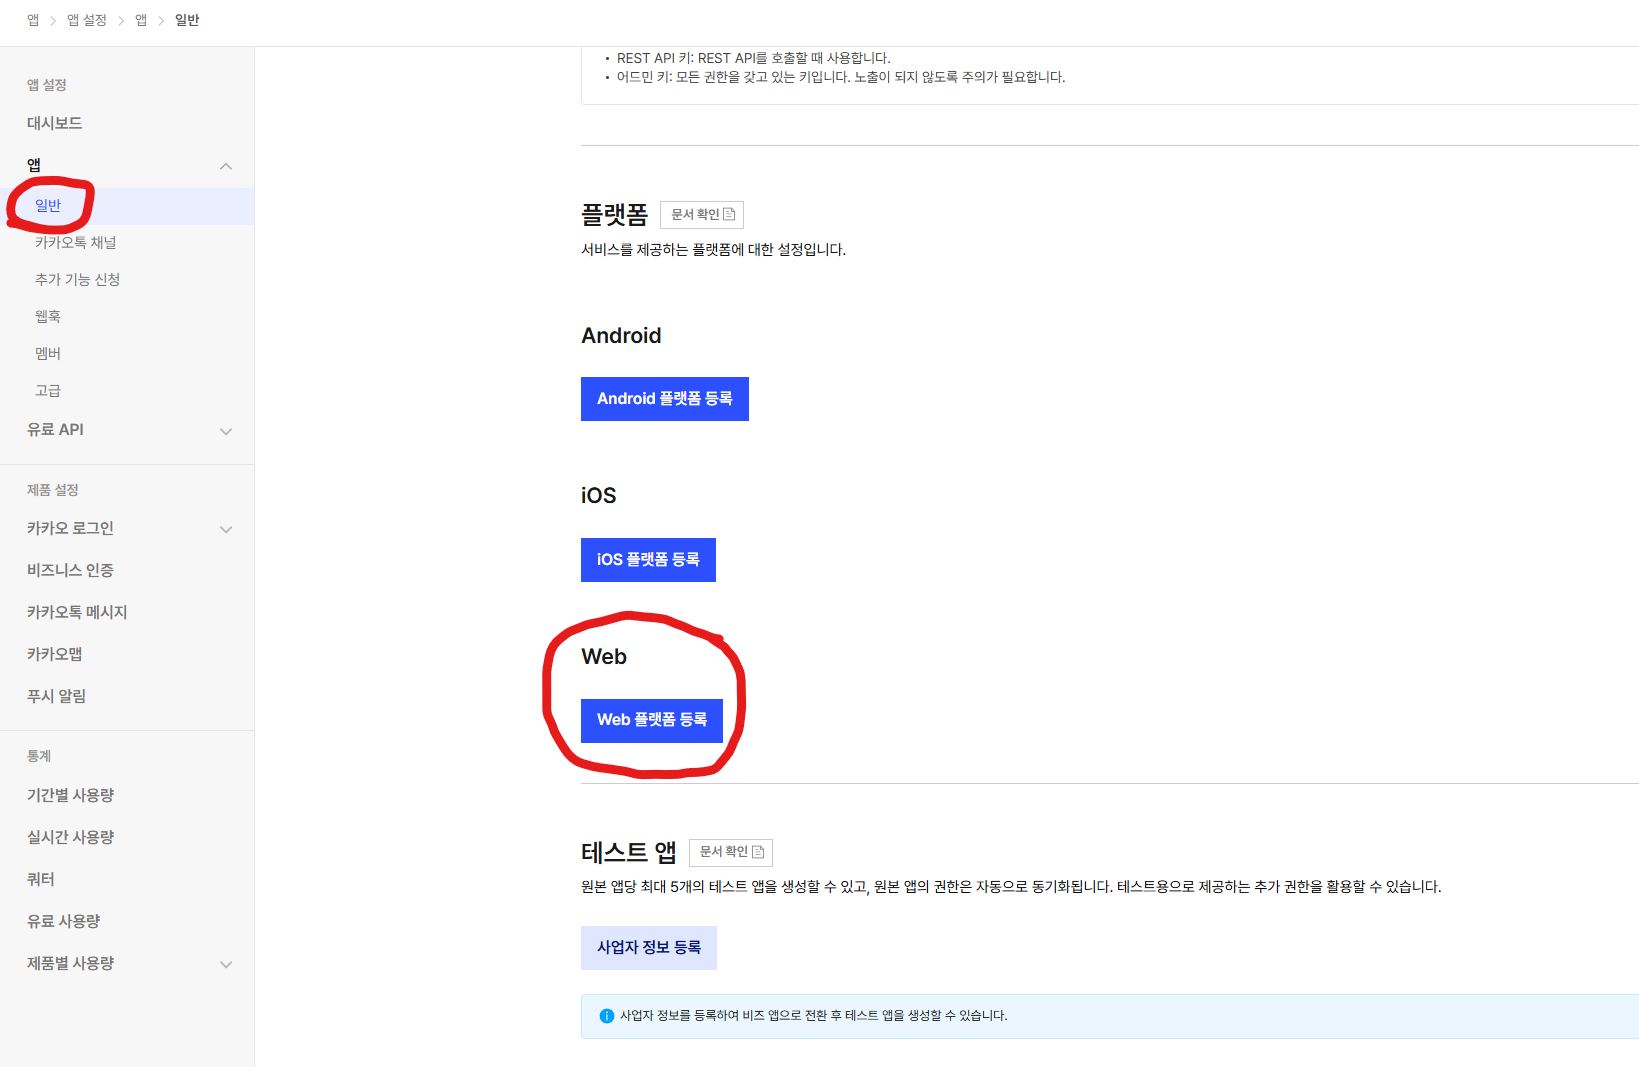Image resolution: width=1639 pixels, height=1067 pixels.
Task: Expand the 카카오 로그인 sidebar section
Action: [x=226, y=529]
